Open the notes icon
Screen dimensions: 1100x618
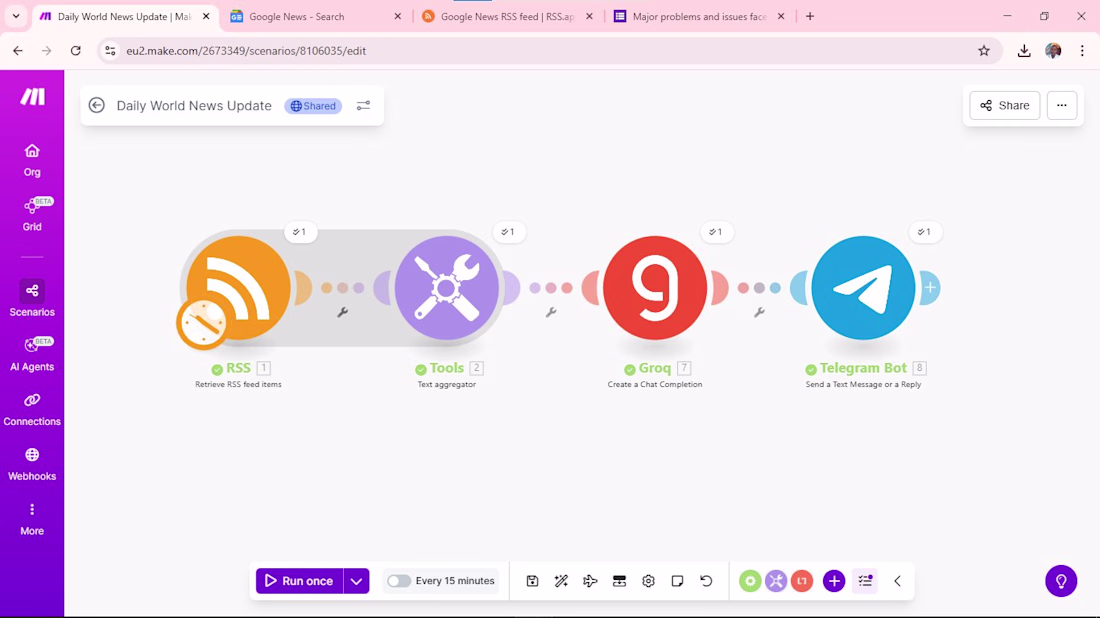[677, 581]
